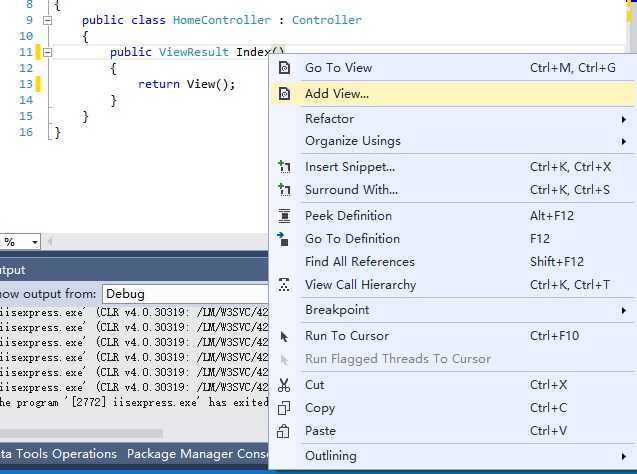
Task: Click the Paste clipboard icon
Action: tap(283, 431)
